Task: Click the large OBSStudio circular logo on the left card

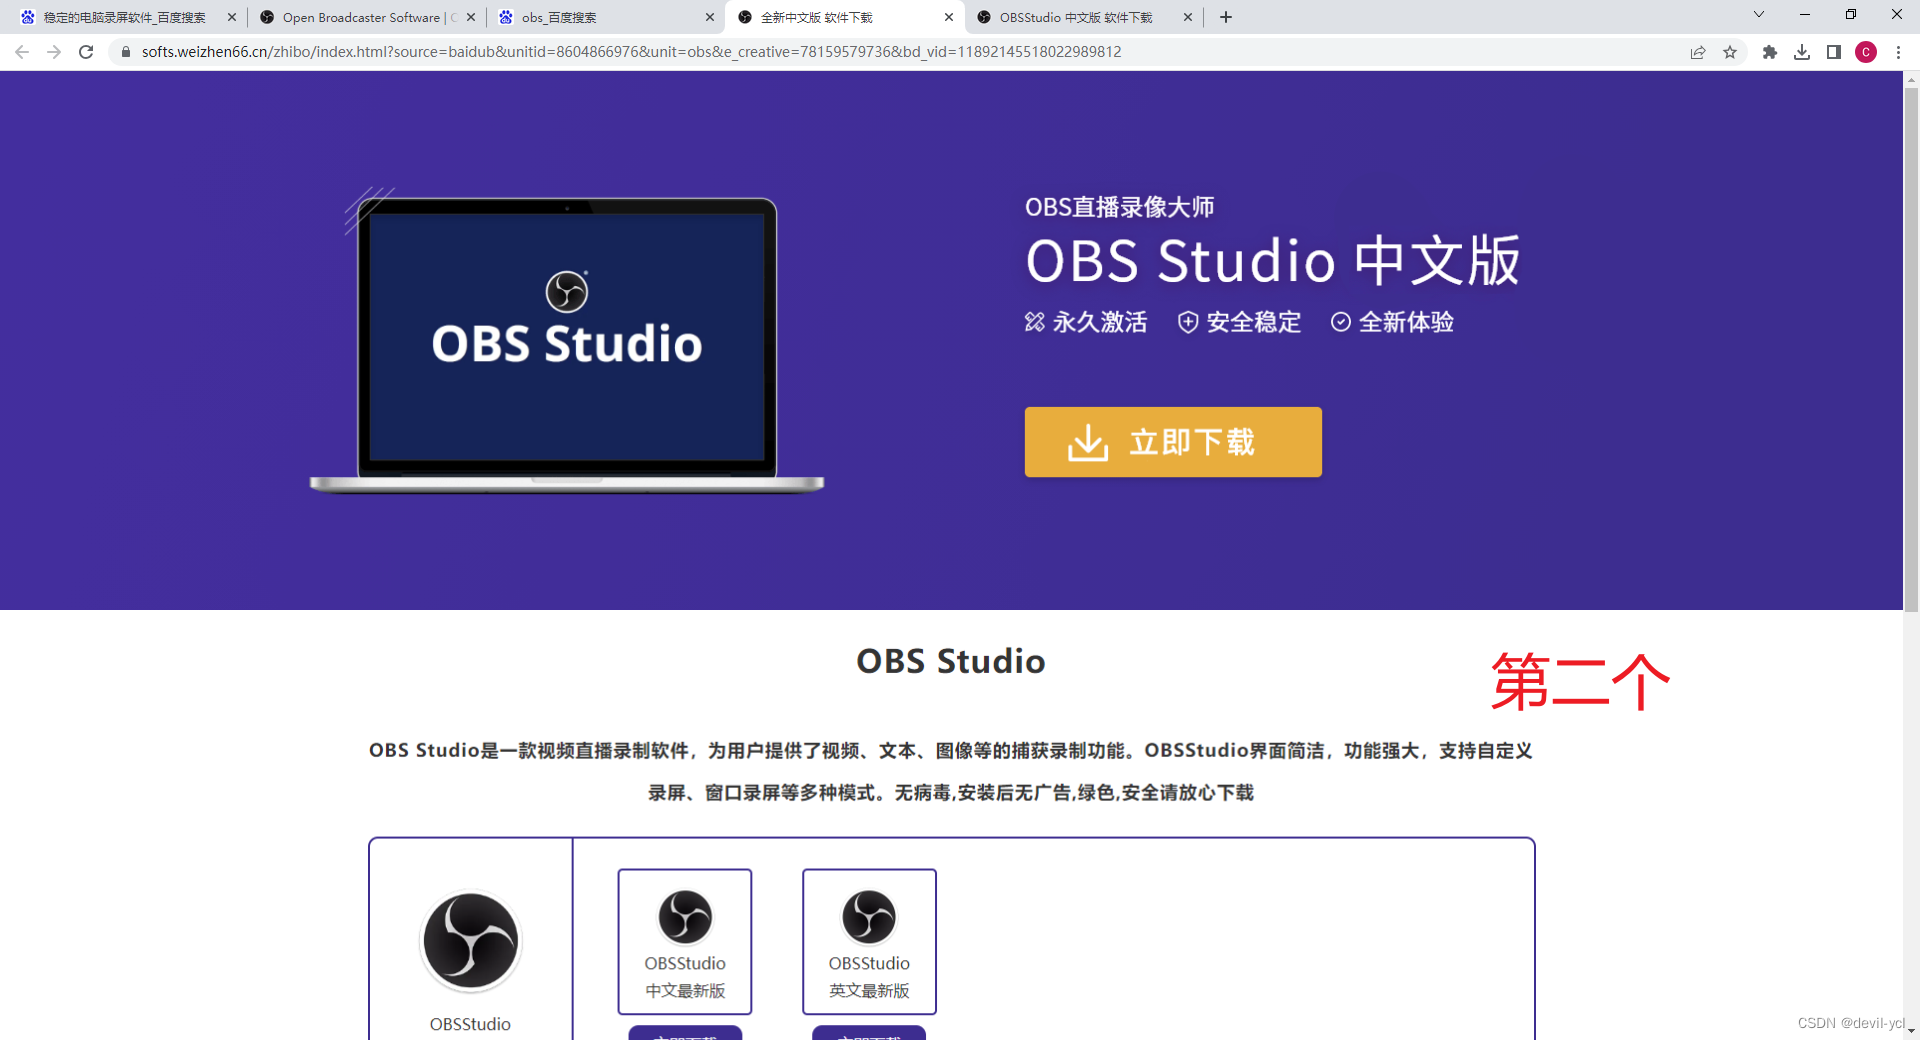Action: 470,940
